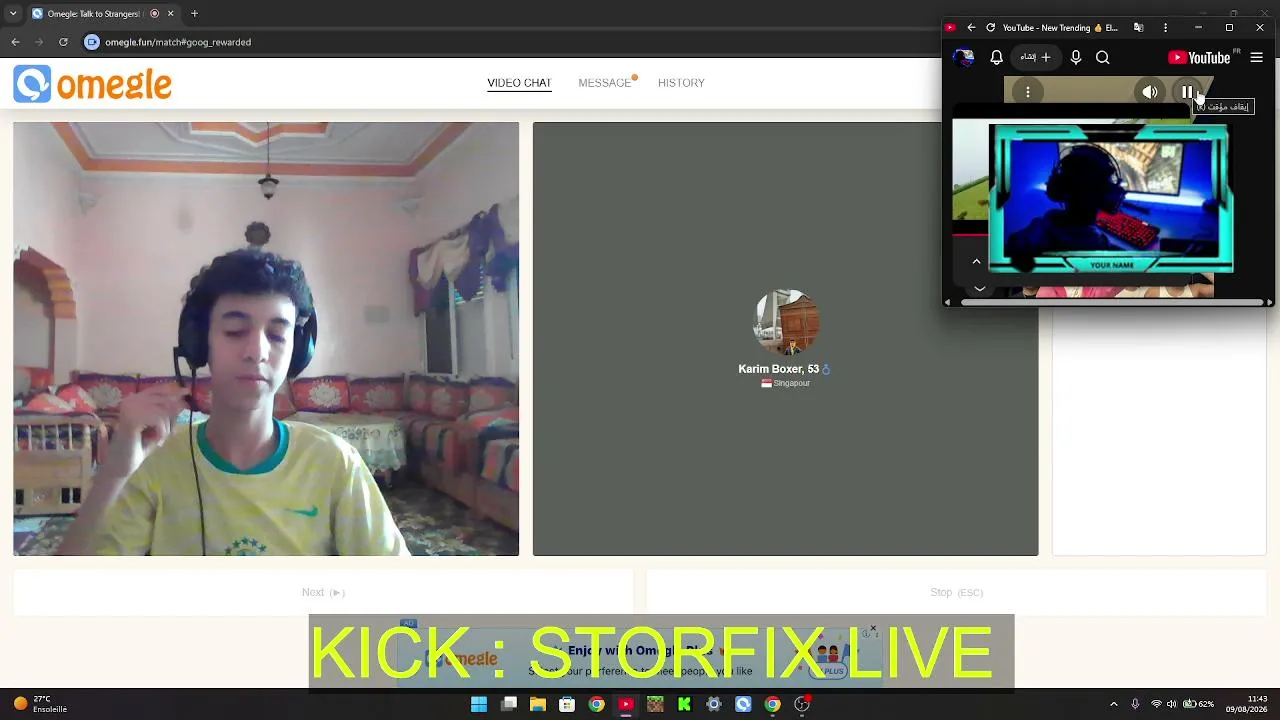Reload the Omegle page

(x=63, y=42)
